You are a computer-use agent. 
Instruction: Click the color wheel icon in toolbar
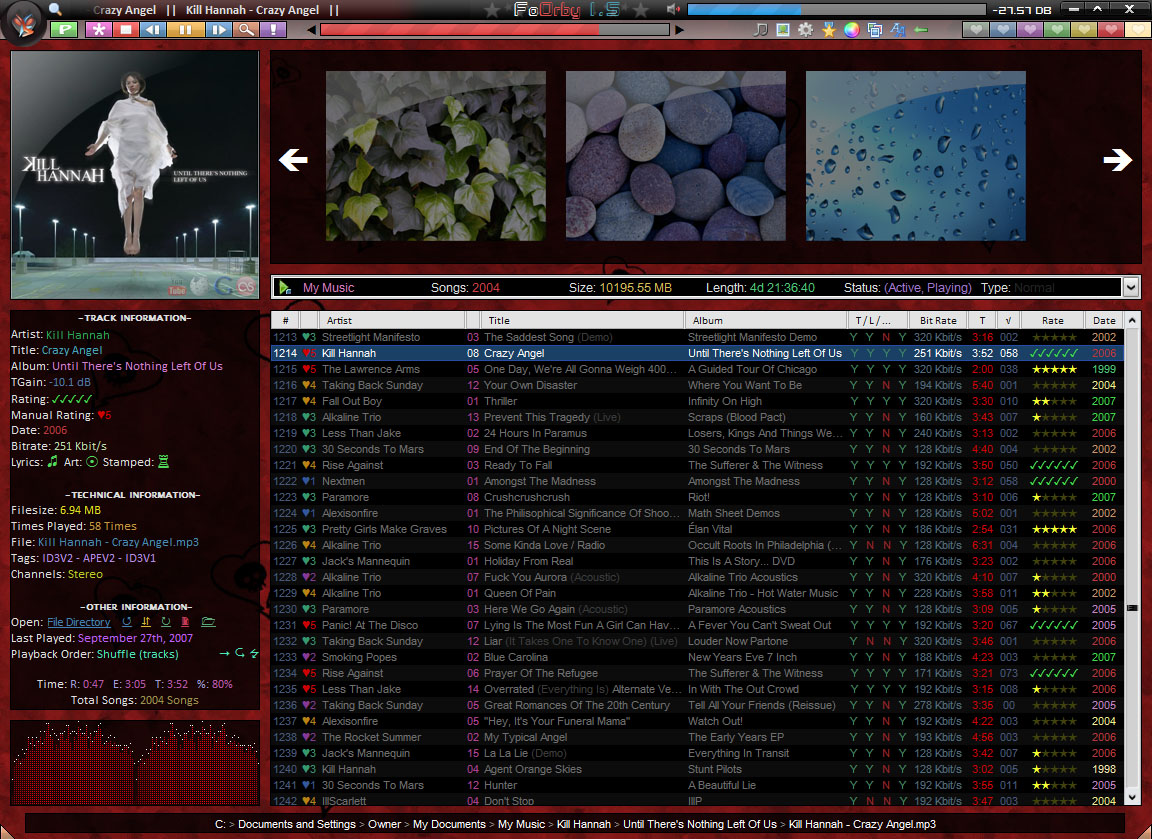click(851, 30)
